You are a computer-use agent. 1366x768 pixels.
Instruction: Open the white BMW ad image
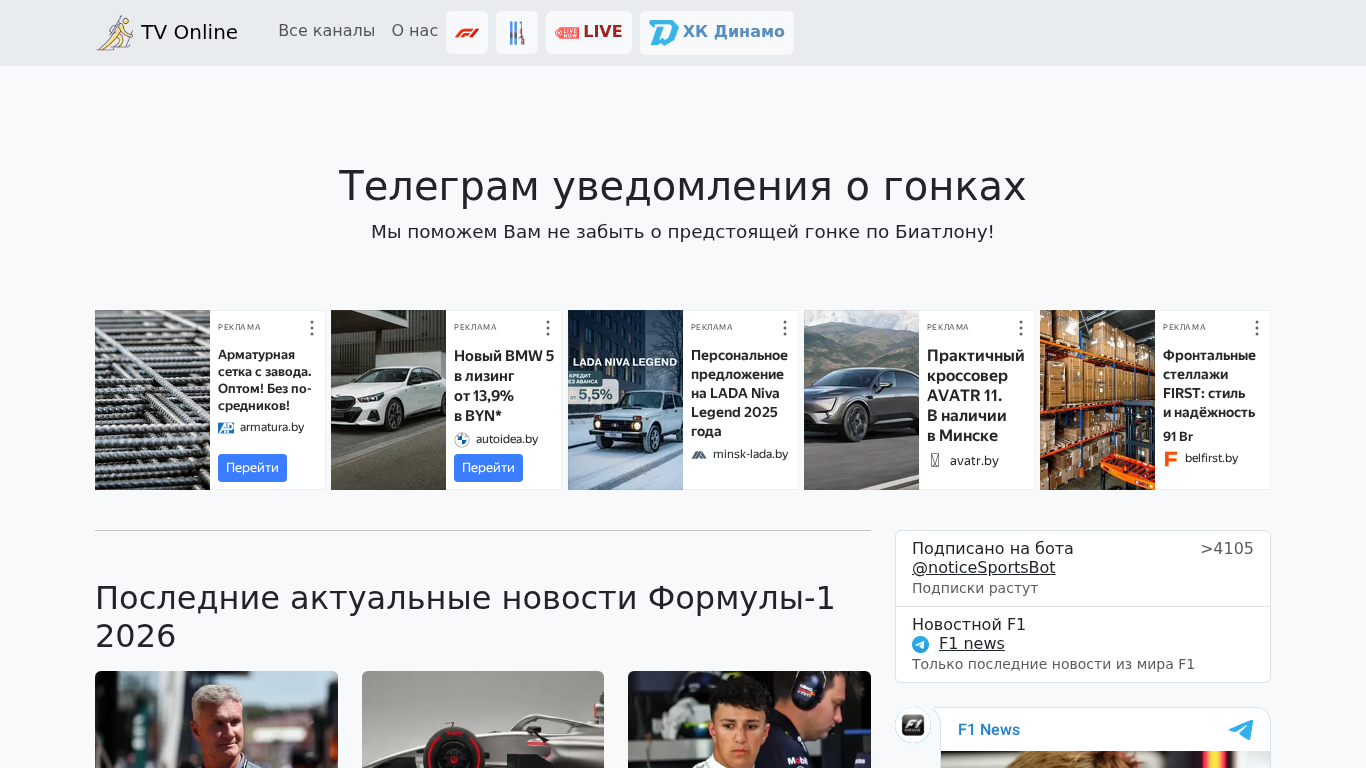tap(388, 400)
